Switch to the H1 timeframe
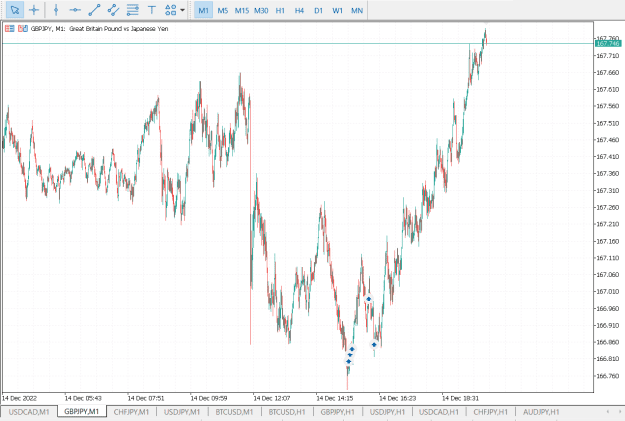Screen dimensions: 625x421 click(x=280, y=11)
